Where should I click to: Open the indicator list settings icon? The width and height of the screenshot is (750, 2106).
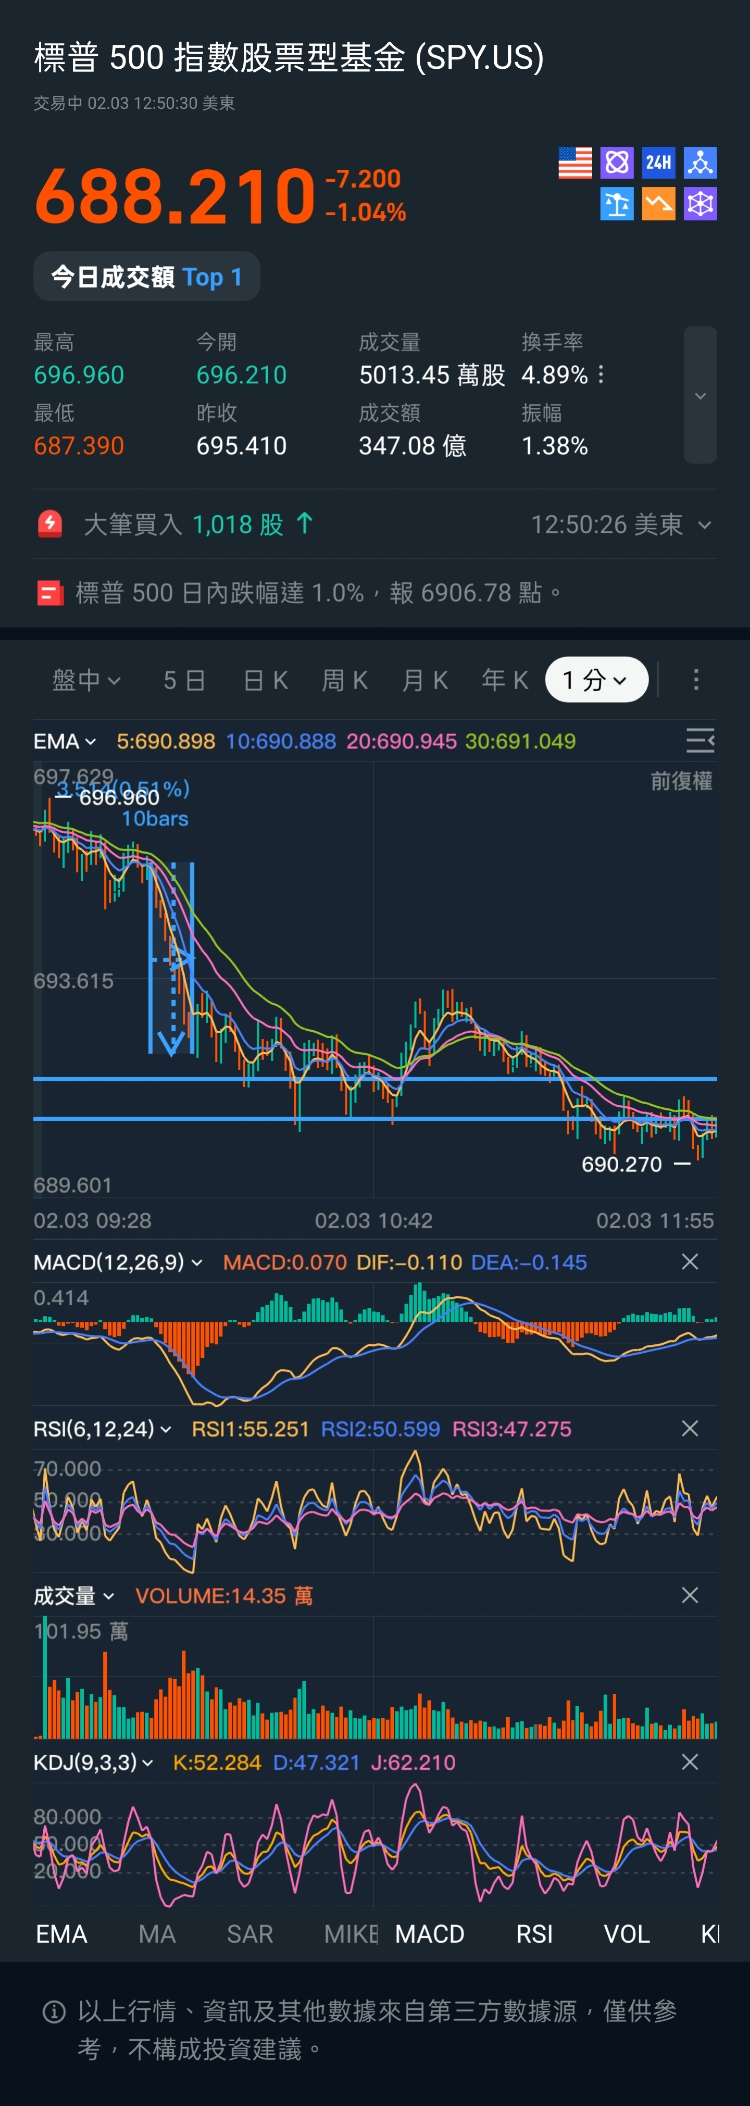(700, 740)
